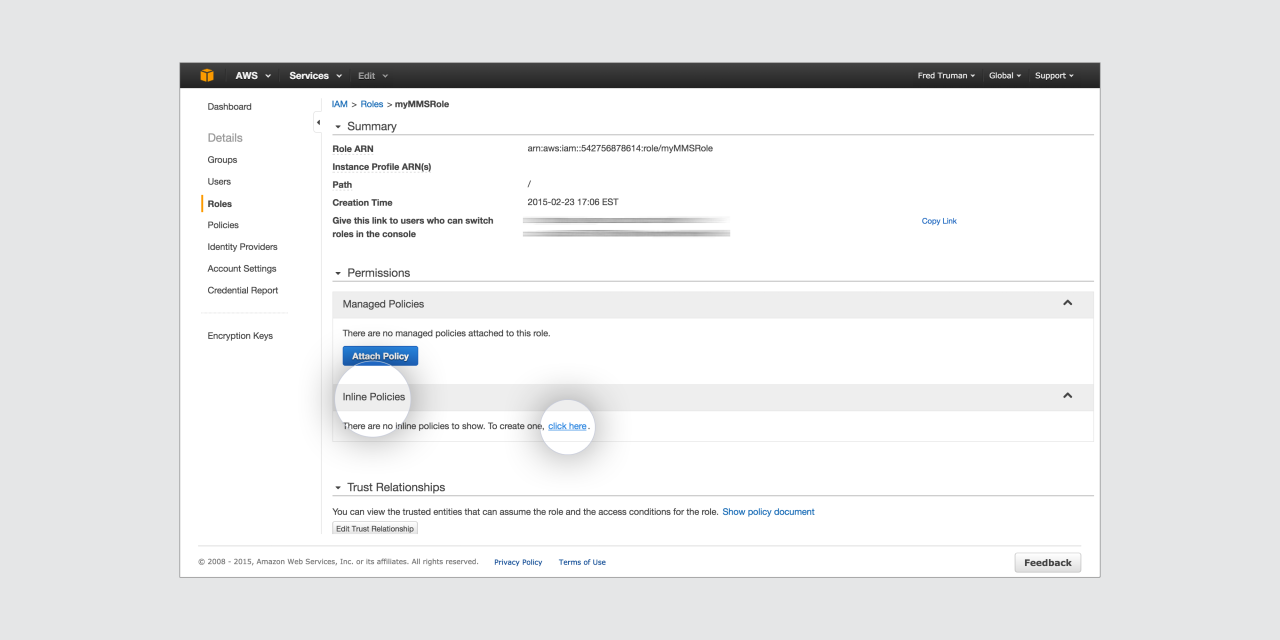Viewport: 1280px width, 640px height.
Task: Collapse the Managed Policies panel chevron
Action: [1067, 303]
